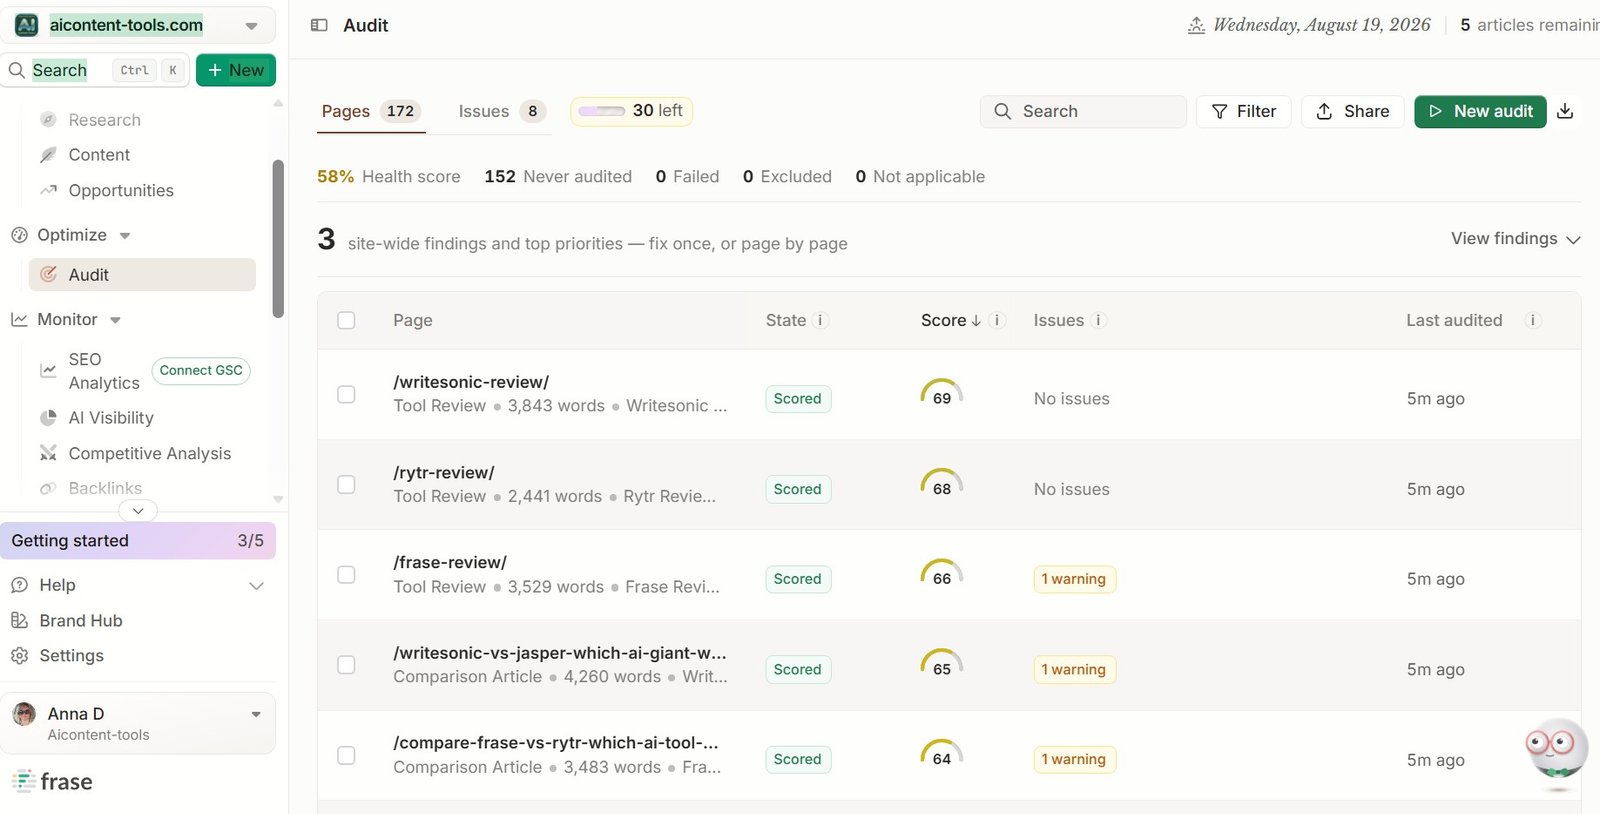Click the Anna D profile avatar
Screen dimensions: 1600x814
24,714
